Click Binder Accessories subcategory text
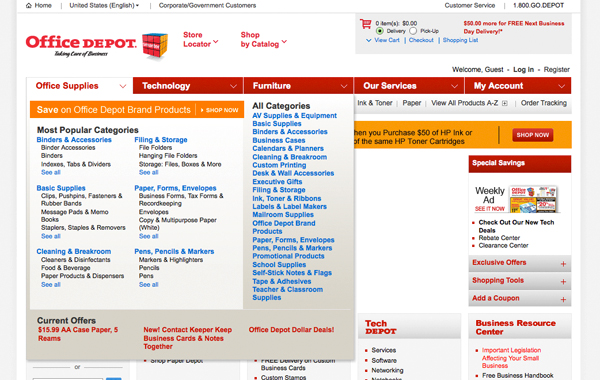Image resolution: width=600 pixels, height=380 pixels. pyautogui.click(x=68, y=148)
